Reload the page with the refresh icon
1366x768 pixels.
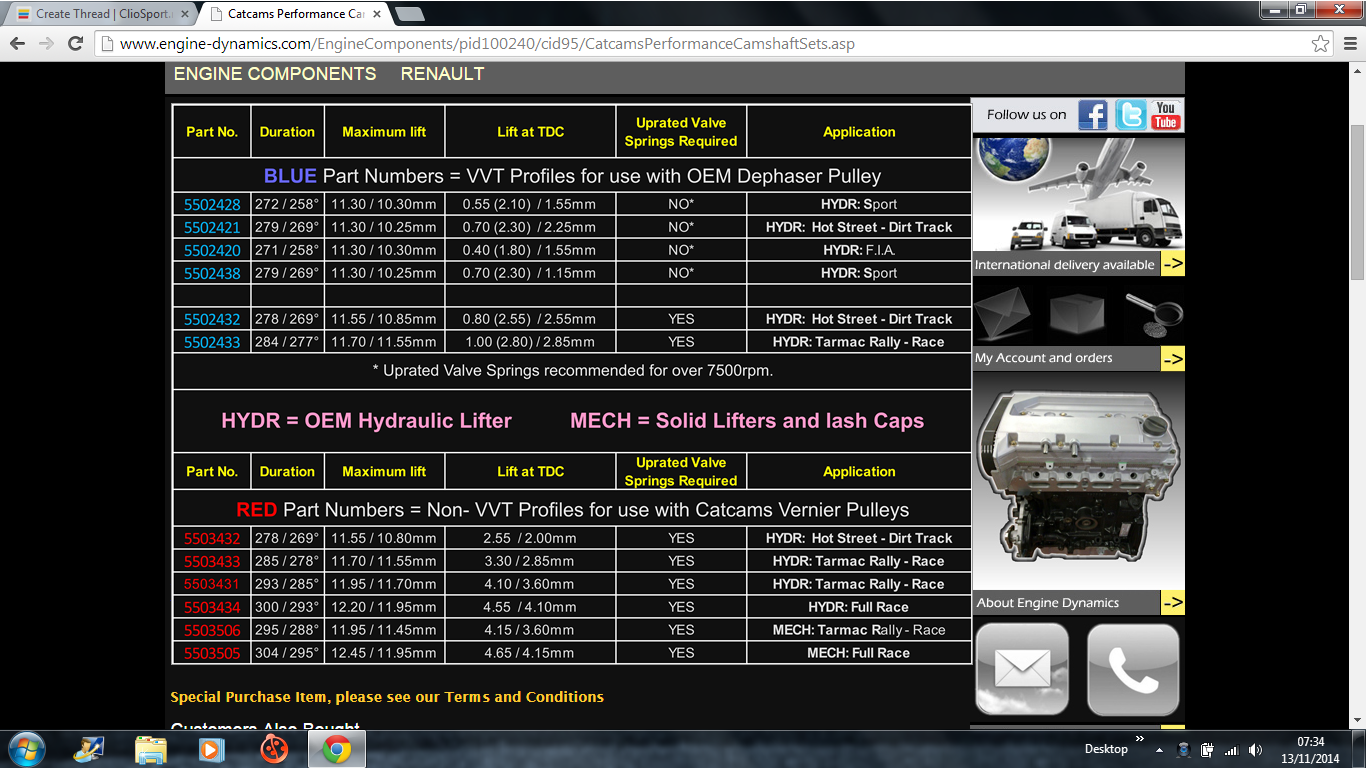click(75, 44)
